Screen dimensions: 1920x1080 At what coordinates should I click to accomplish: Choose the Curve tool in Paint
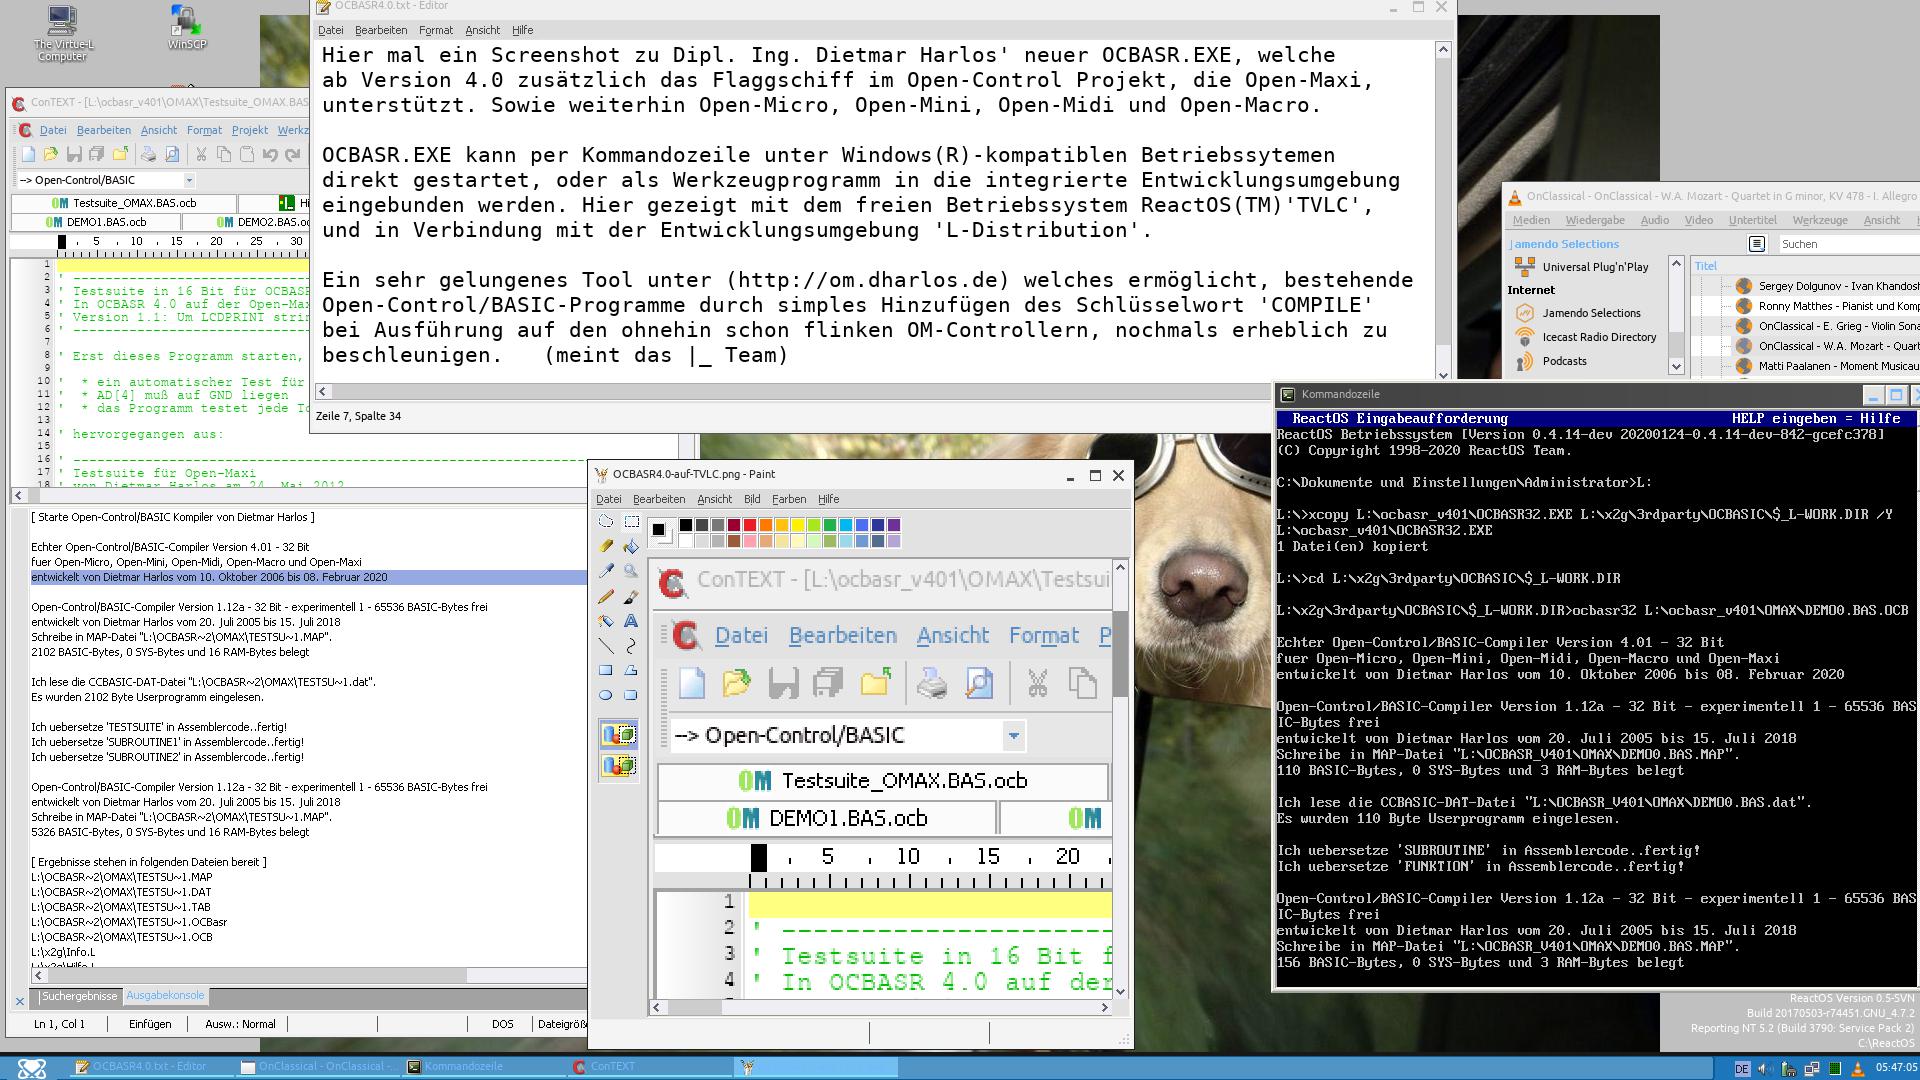click(631, 646)
